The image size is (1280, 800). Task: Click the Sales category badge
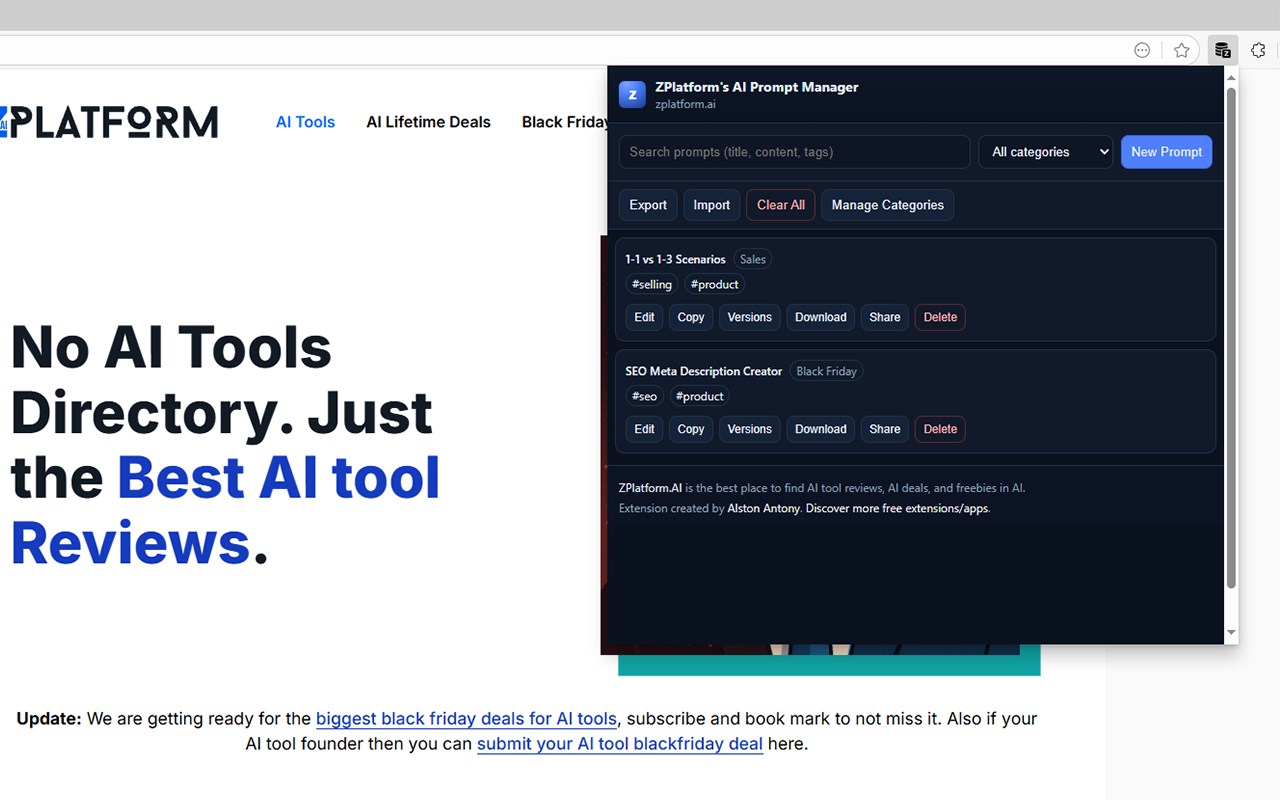[x=753, y=259]
